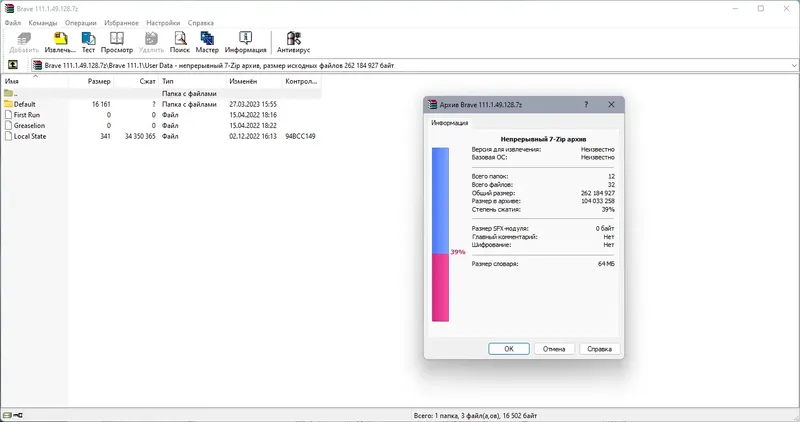800x422 pixels.
Task: Click the pink section of ratio bar
Action: [x=440, y=288]
